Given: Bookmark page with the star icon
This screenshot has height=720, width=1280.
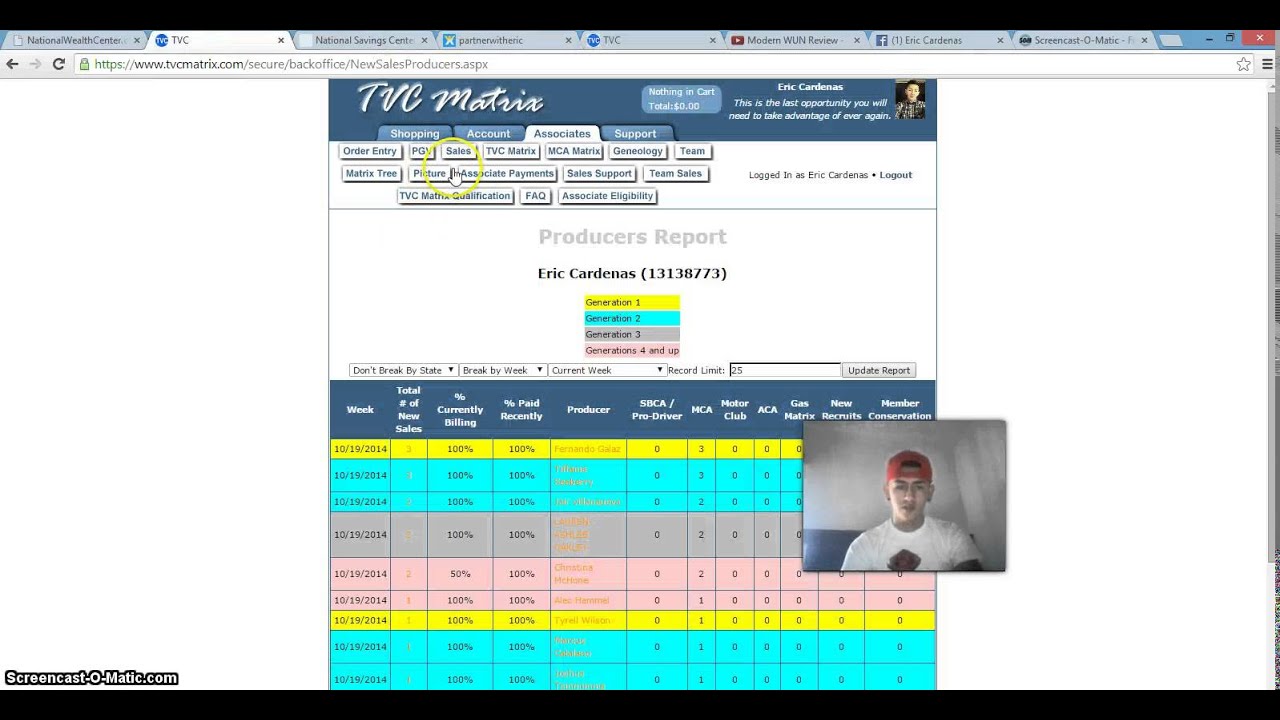Looking at the screenshot, I should click(1243, 64).
